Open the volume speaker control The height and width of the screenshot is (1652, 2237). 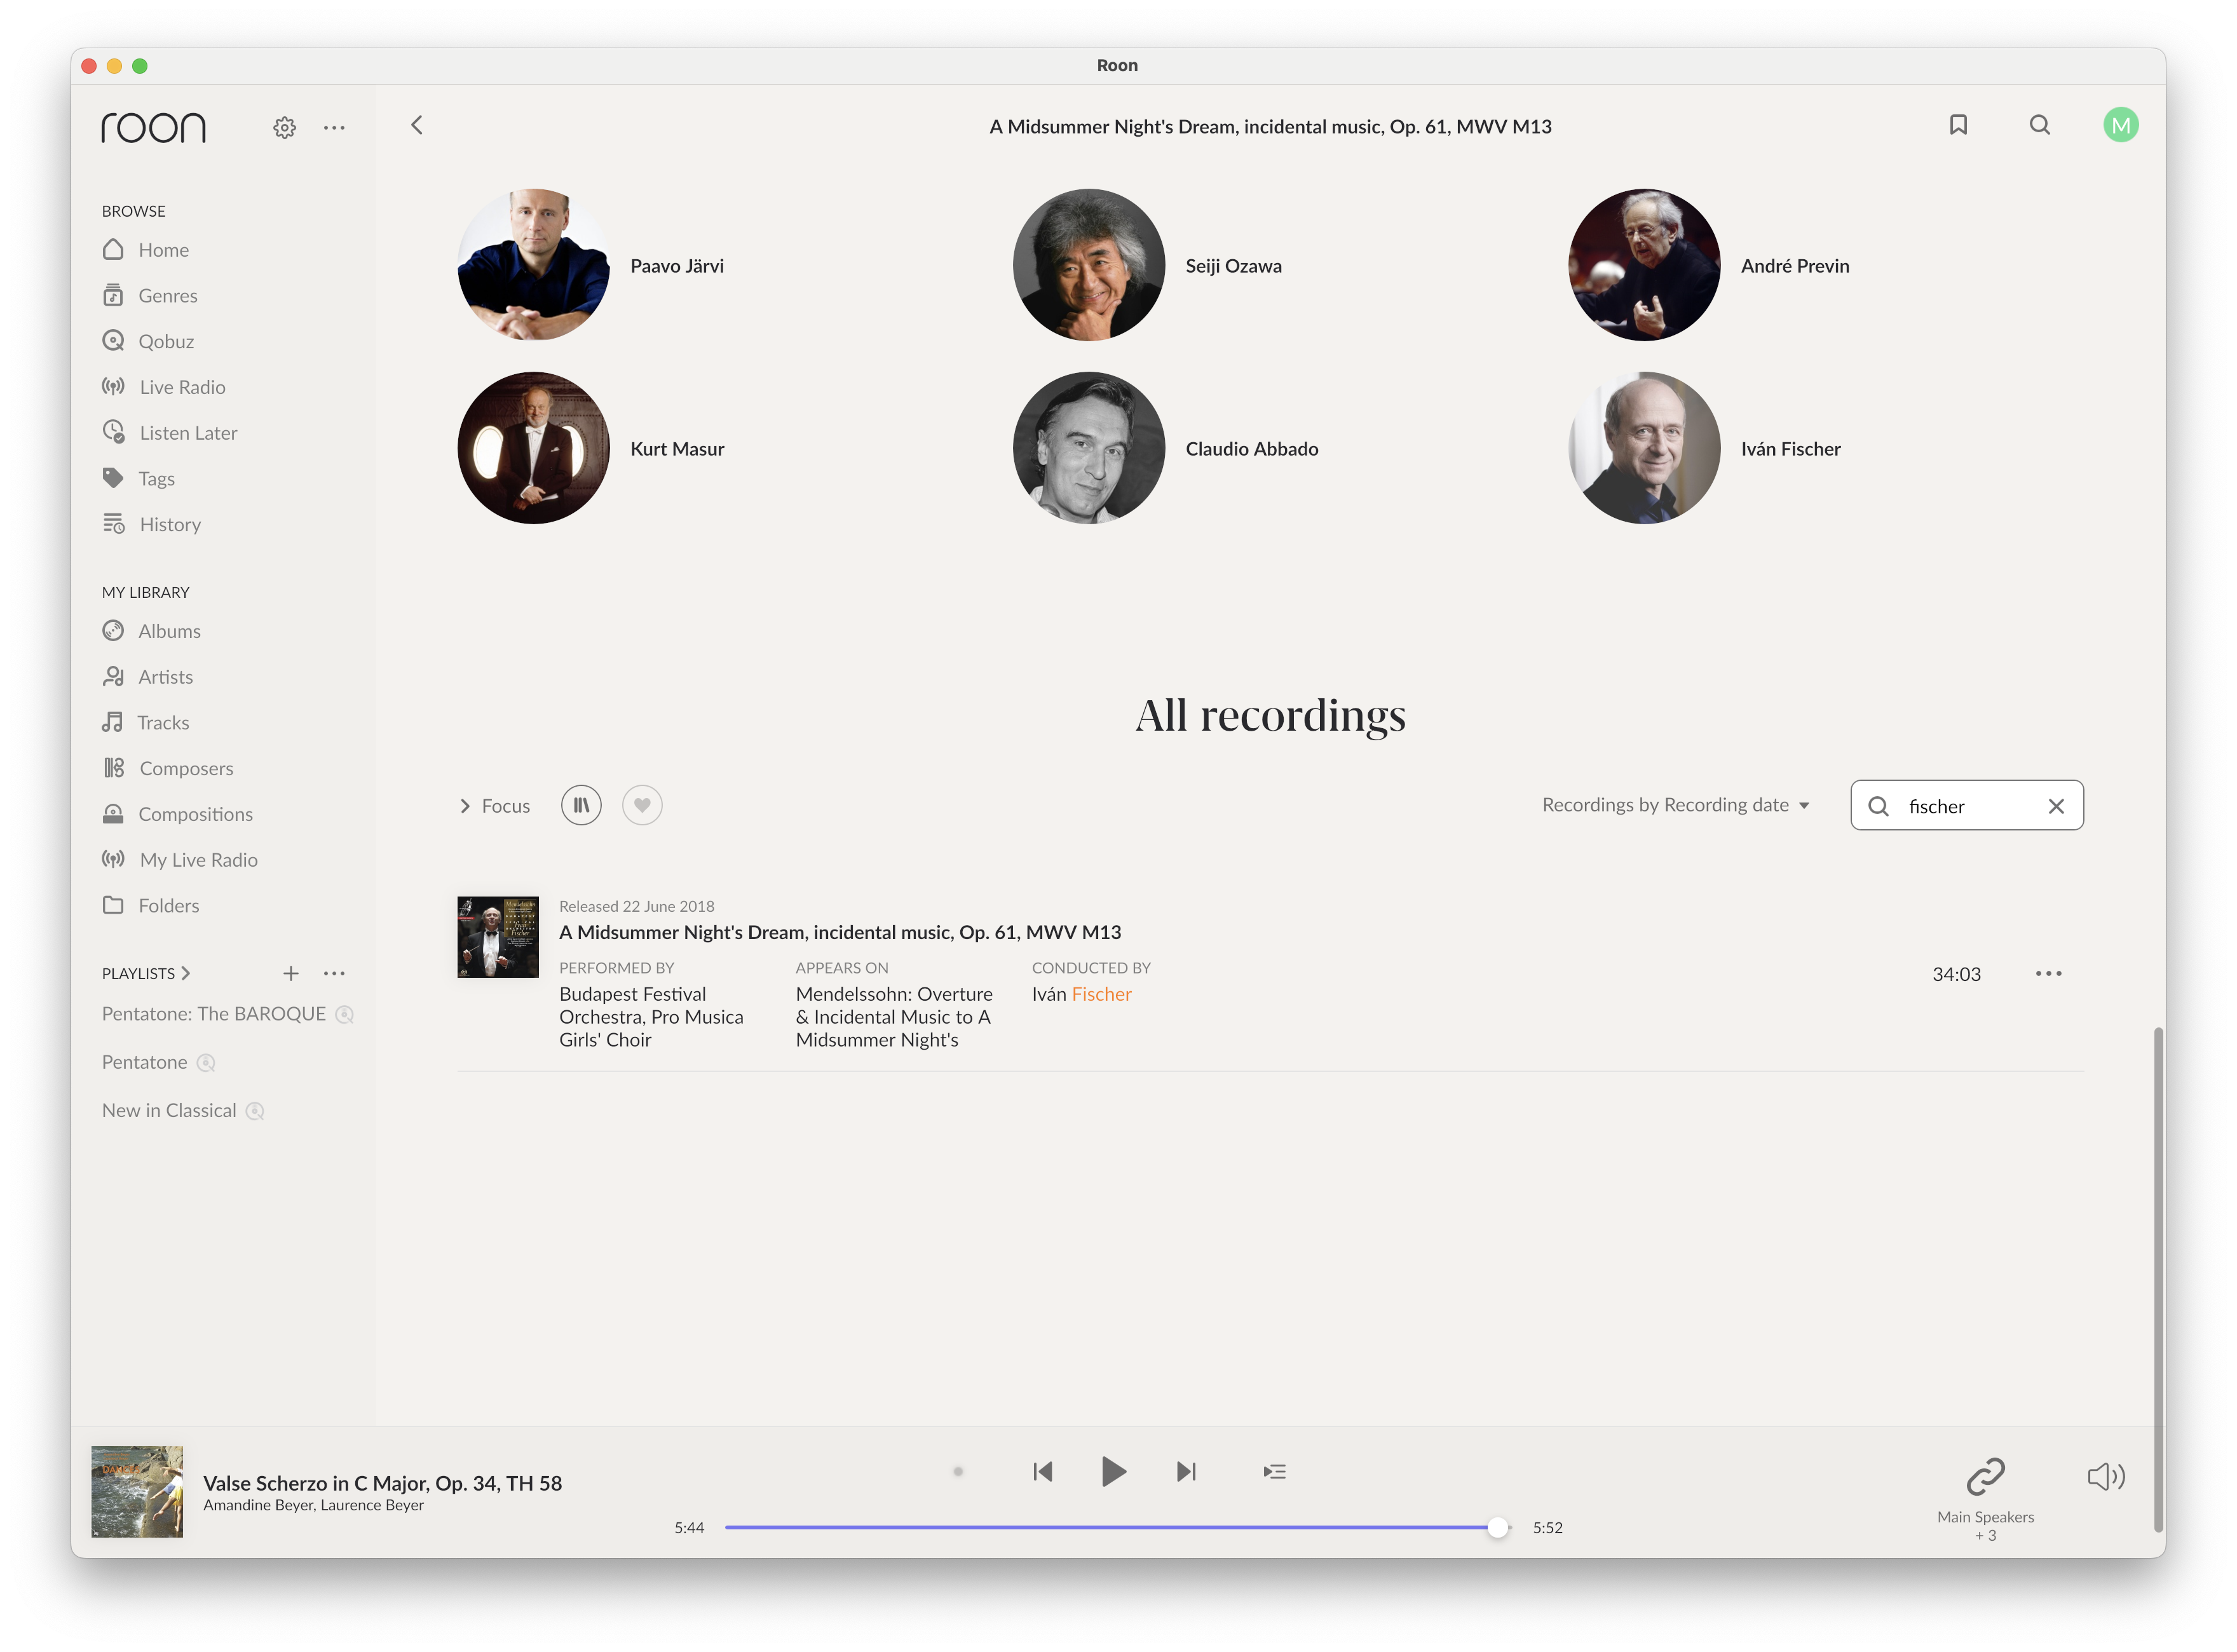[x=2106, y=1477]
